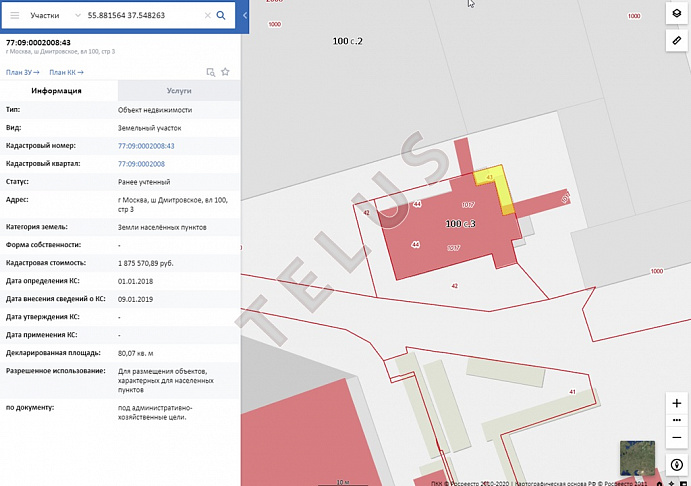Select building labeled 100 с.3
Screen dimensions: 691x486
coord(460,224)
